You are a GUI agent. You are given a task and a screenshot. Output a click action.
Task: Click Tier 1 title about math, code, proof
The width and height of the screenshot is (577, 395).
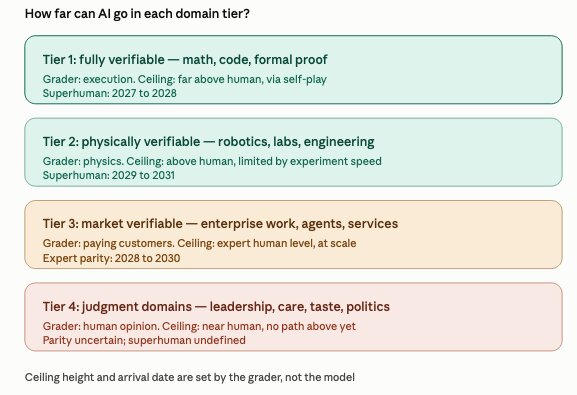pos(185,60)
